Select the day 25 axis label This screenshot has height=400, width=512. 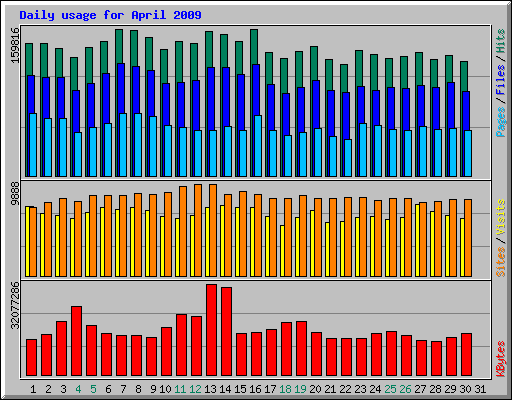[390, 389]
